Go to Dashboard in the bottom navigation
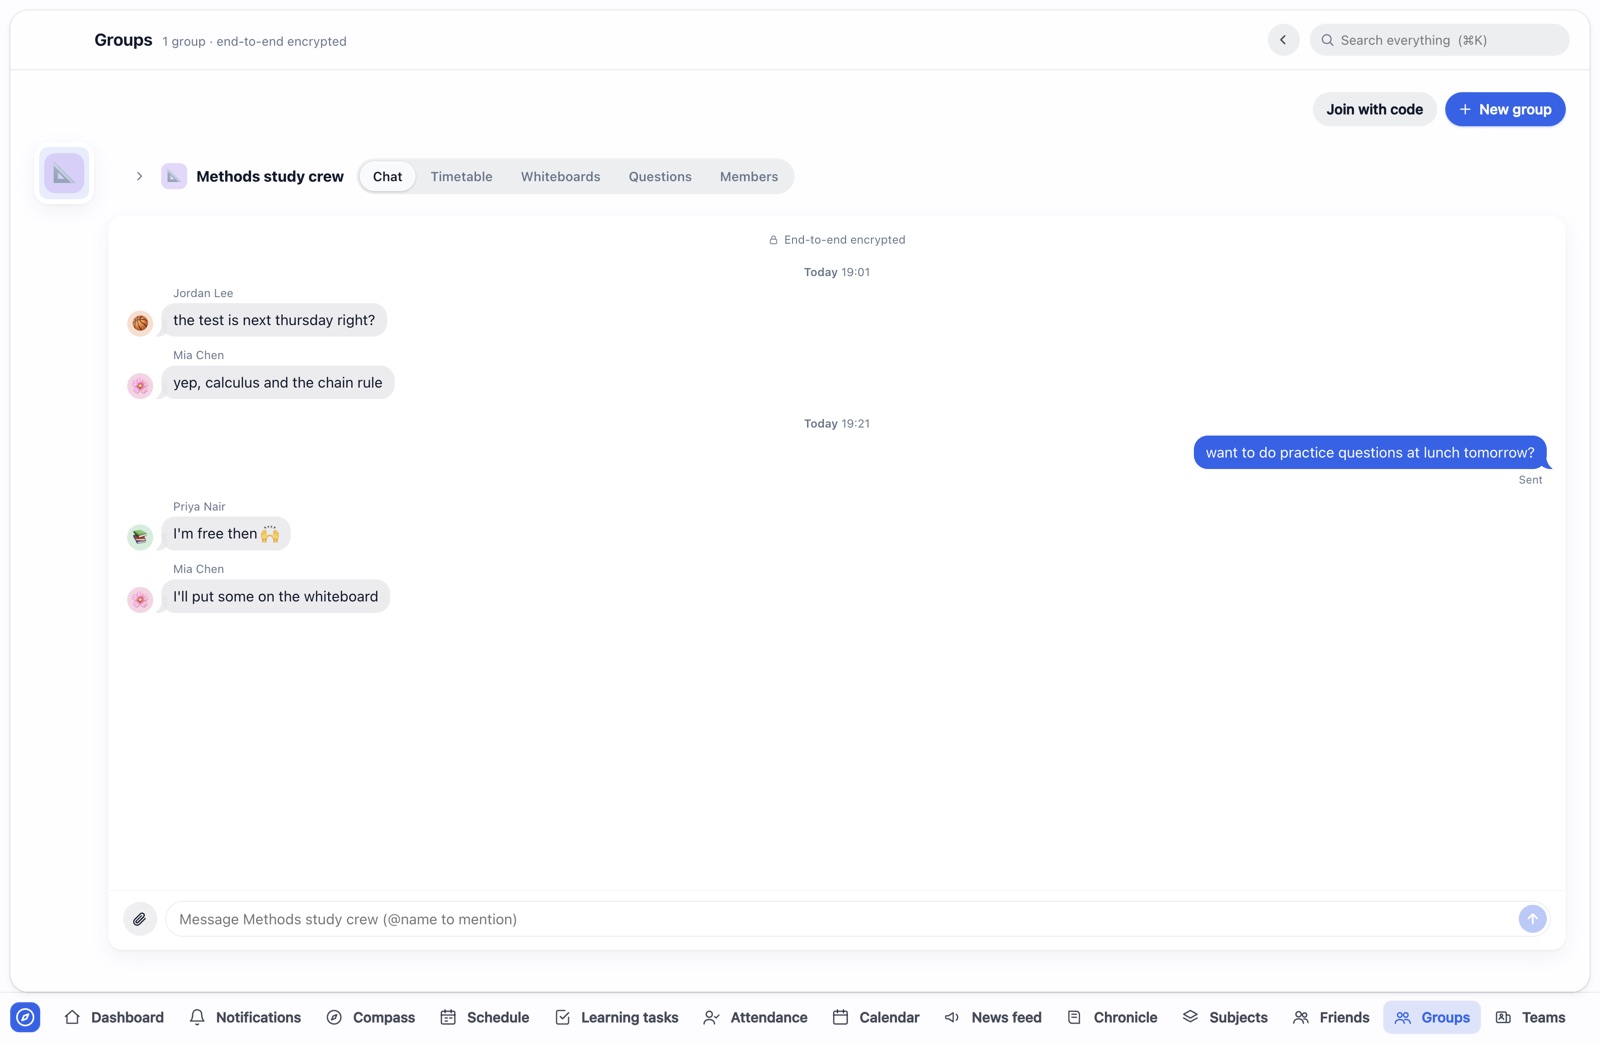Screen dimensions: 1600x1042 coord(114,1017)
